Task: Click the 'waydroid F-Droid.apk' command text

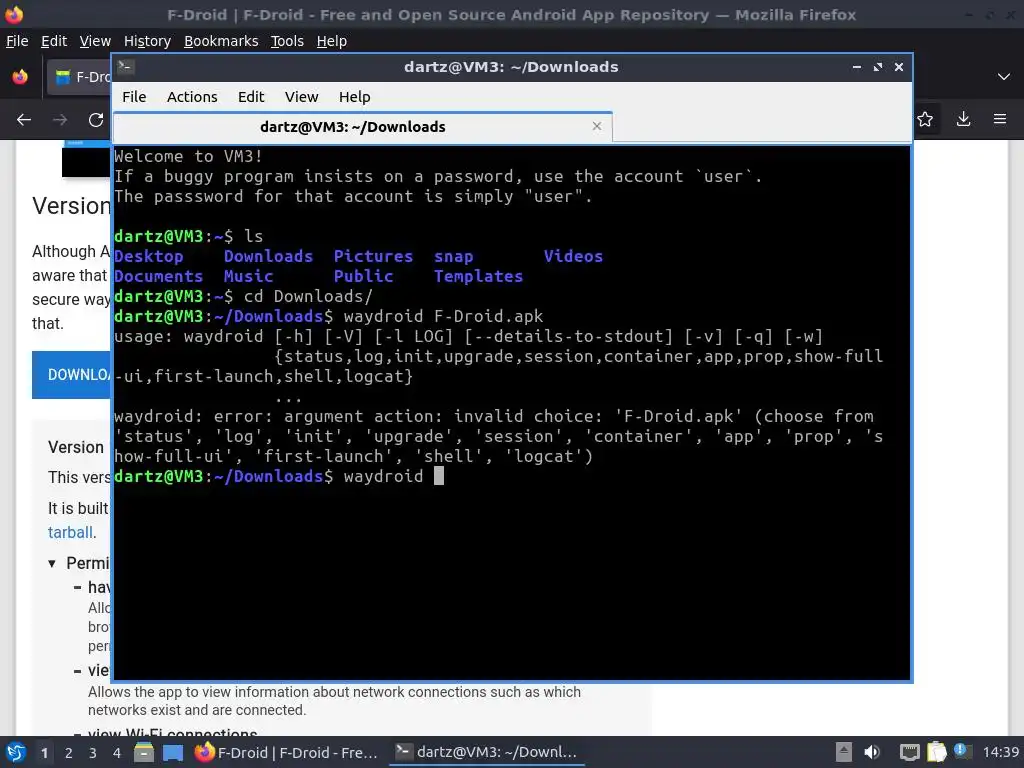Action: click(x=443, y=316)
